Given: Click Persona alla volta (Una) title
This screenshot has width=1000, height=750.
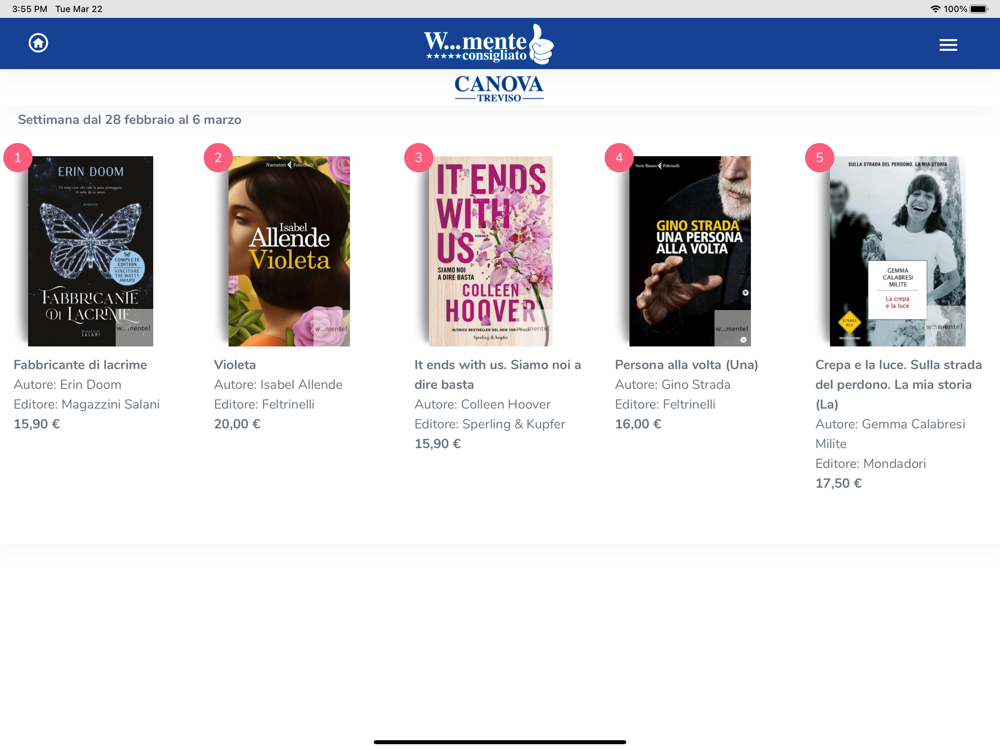Looking at the screenshot, I should 686,365.
